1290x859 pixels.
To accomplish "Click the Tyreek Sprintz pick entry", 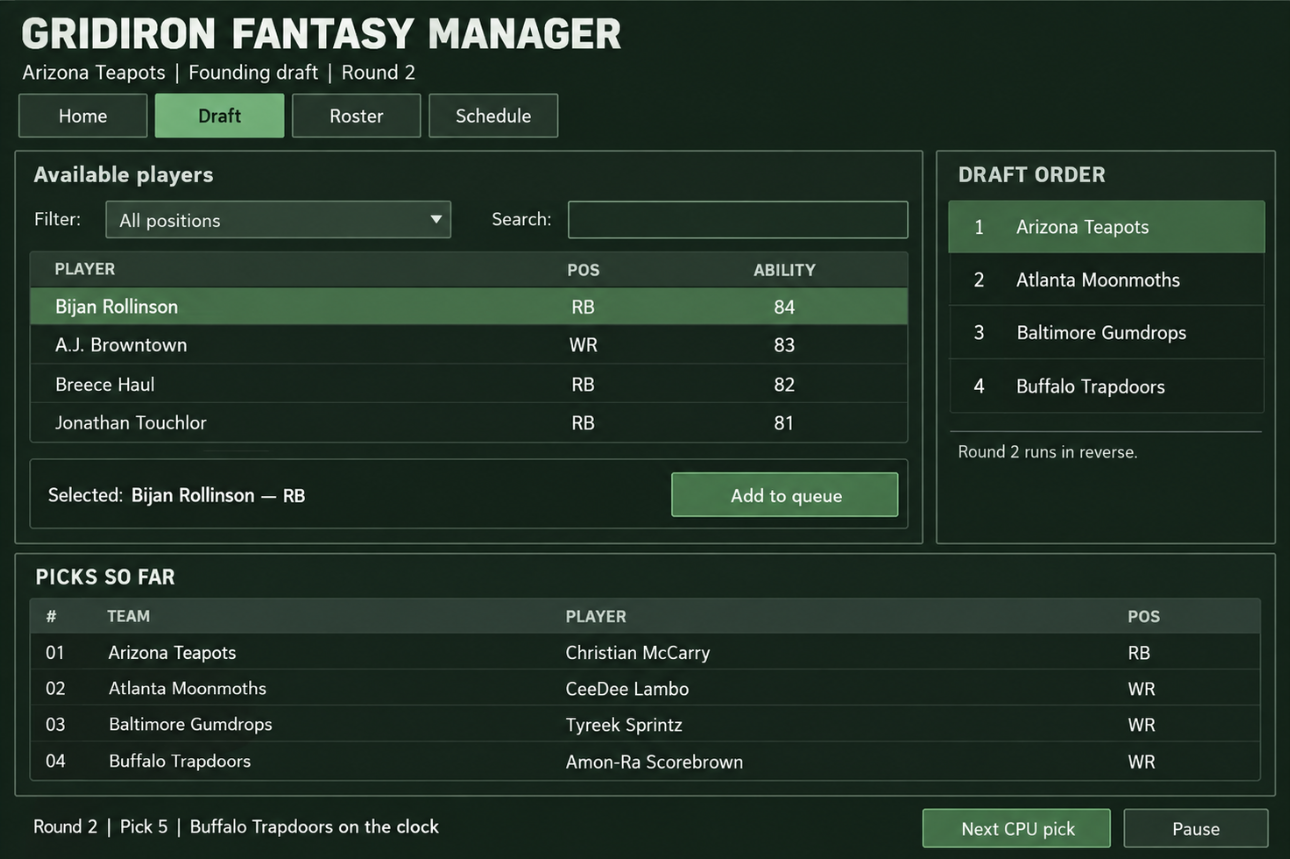I will (x=645, y=724).
